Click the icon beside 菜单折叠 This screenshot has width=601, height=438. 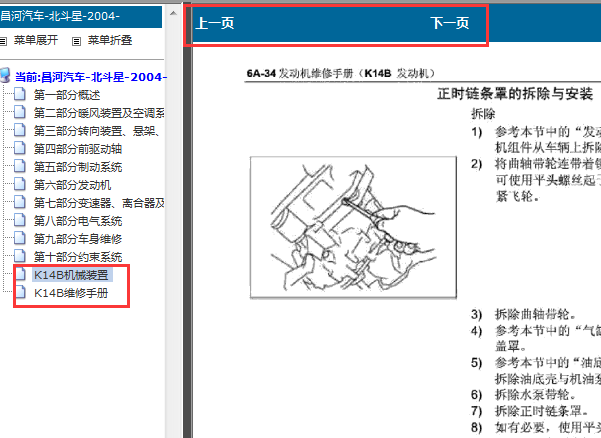(77, 41)
